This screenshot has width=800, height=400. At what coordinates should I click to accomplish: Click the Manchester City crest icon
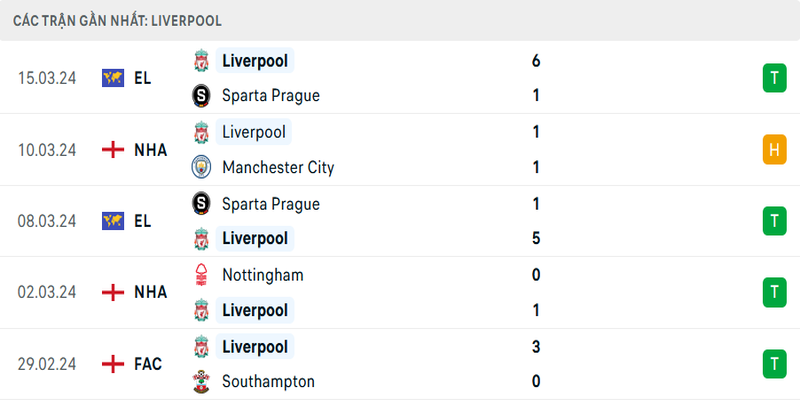(x=201, y=167)
